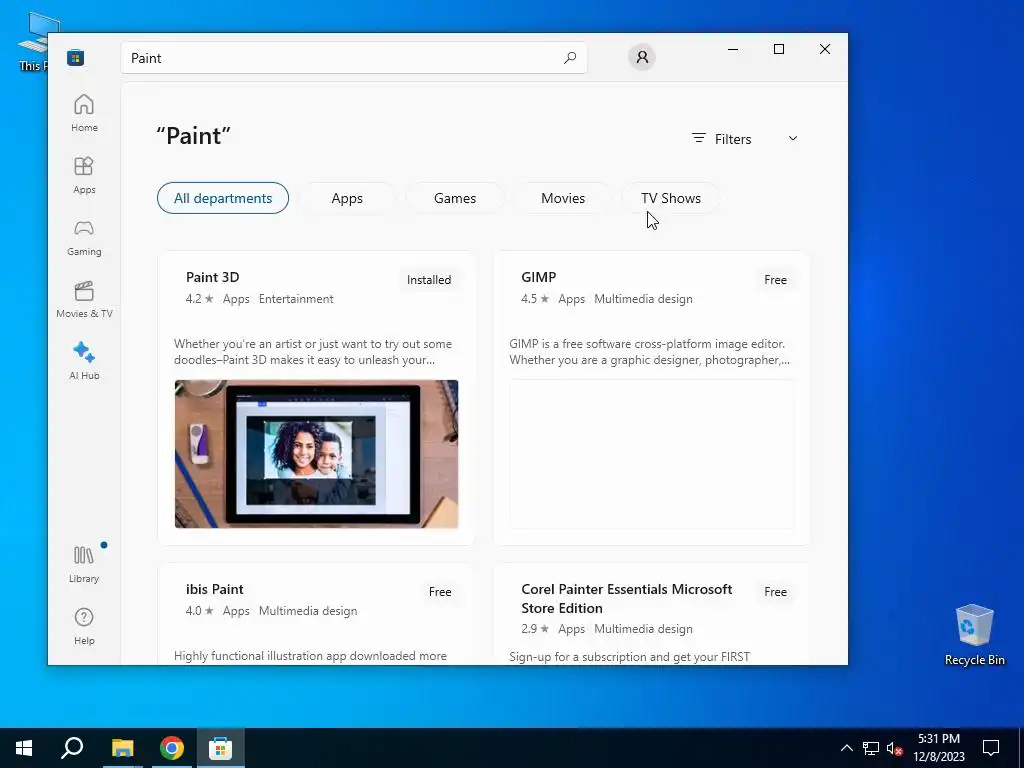Click the network icon in system tray

click(x=871, y=748)
